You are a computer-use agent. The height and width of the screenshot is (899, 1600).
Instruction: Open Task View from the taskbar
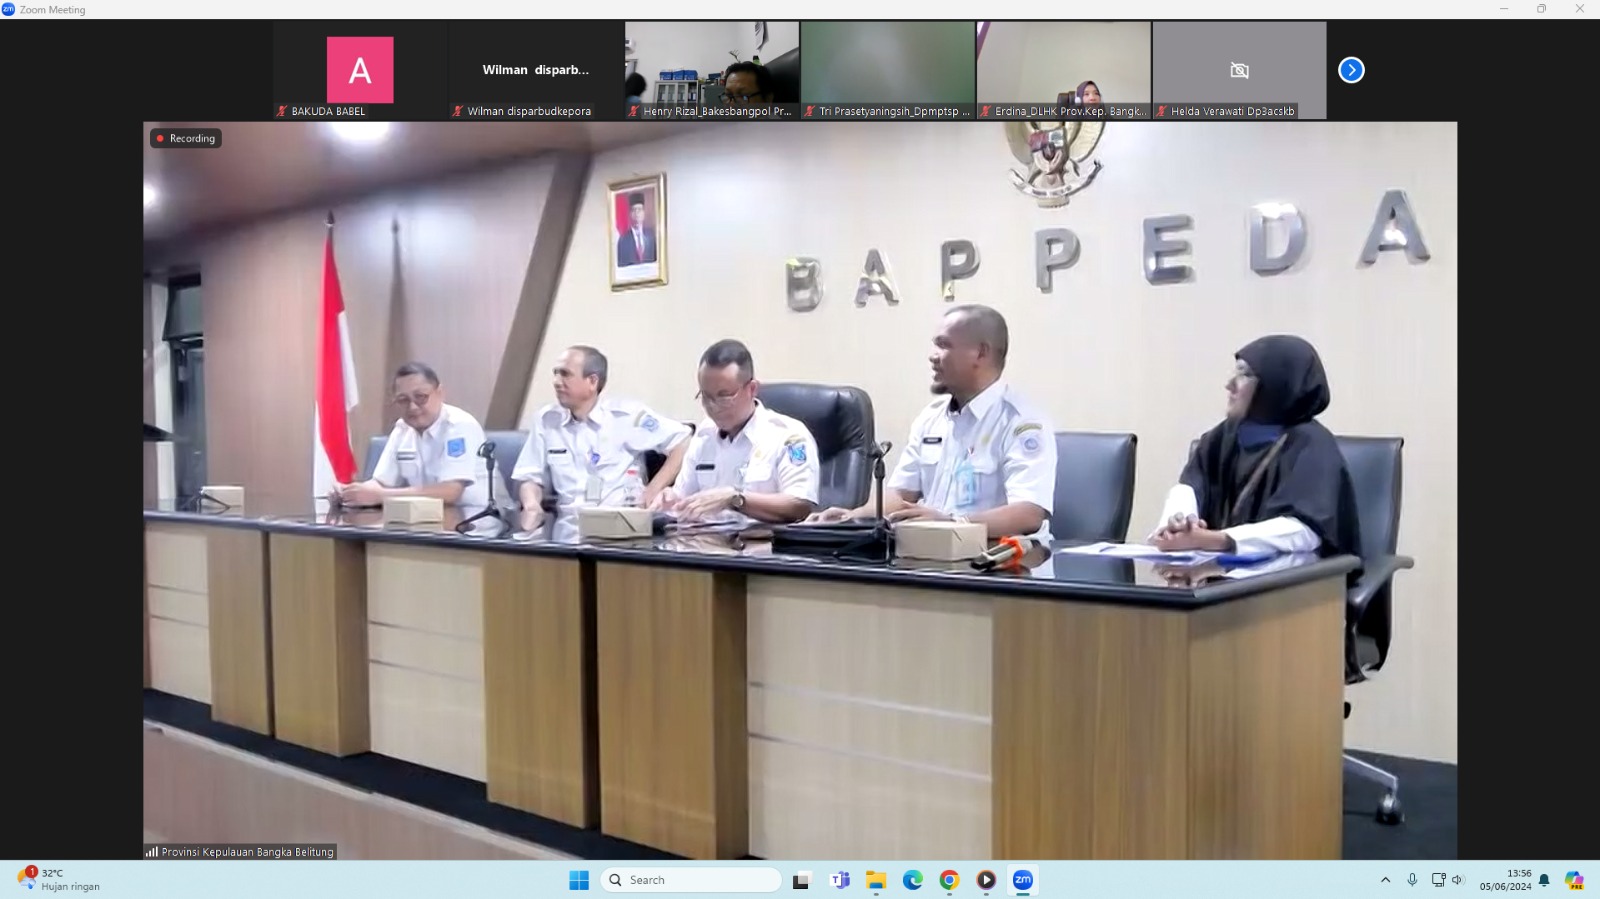tap(801, 880)
